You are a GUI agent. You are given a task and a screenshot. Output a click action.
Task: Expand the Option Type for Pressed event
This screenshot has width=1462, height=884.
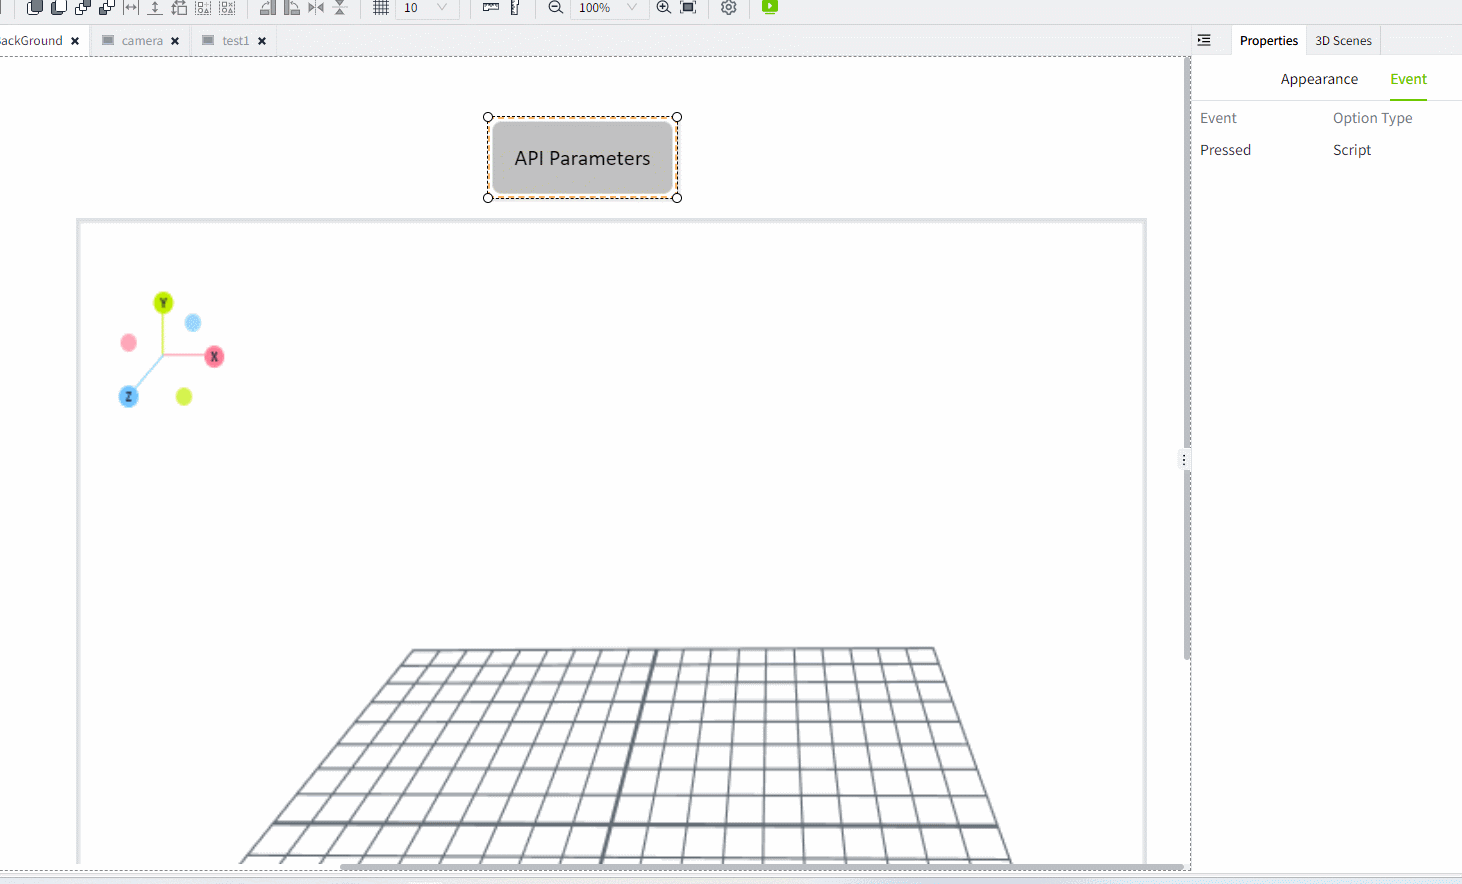point(1352,150)
